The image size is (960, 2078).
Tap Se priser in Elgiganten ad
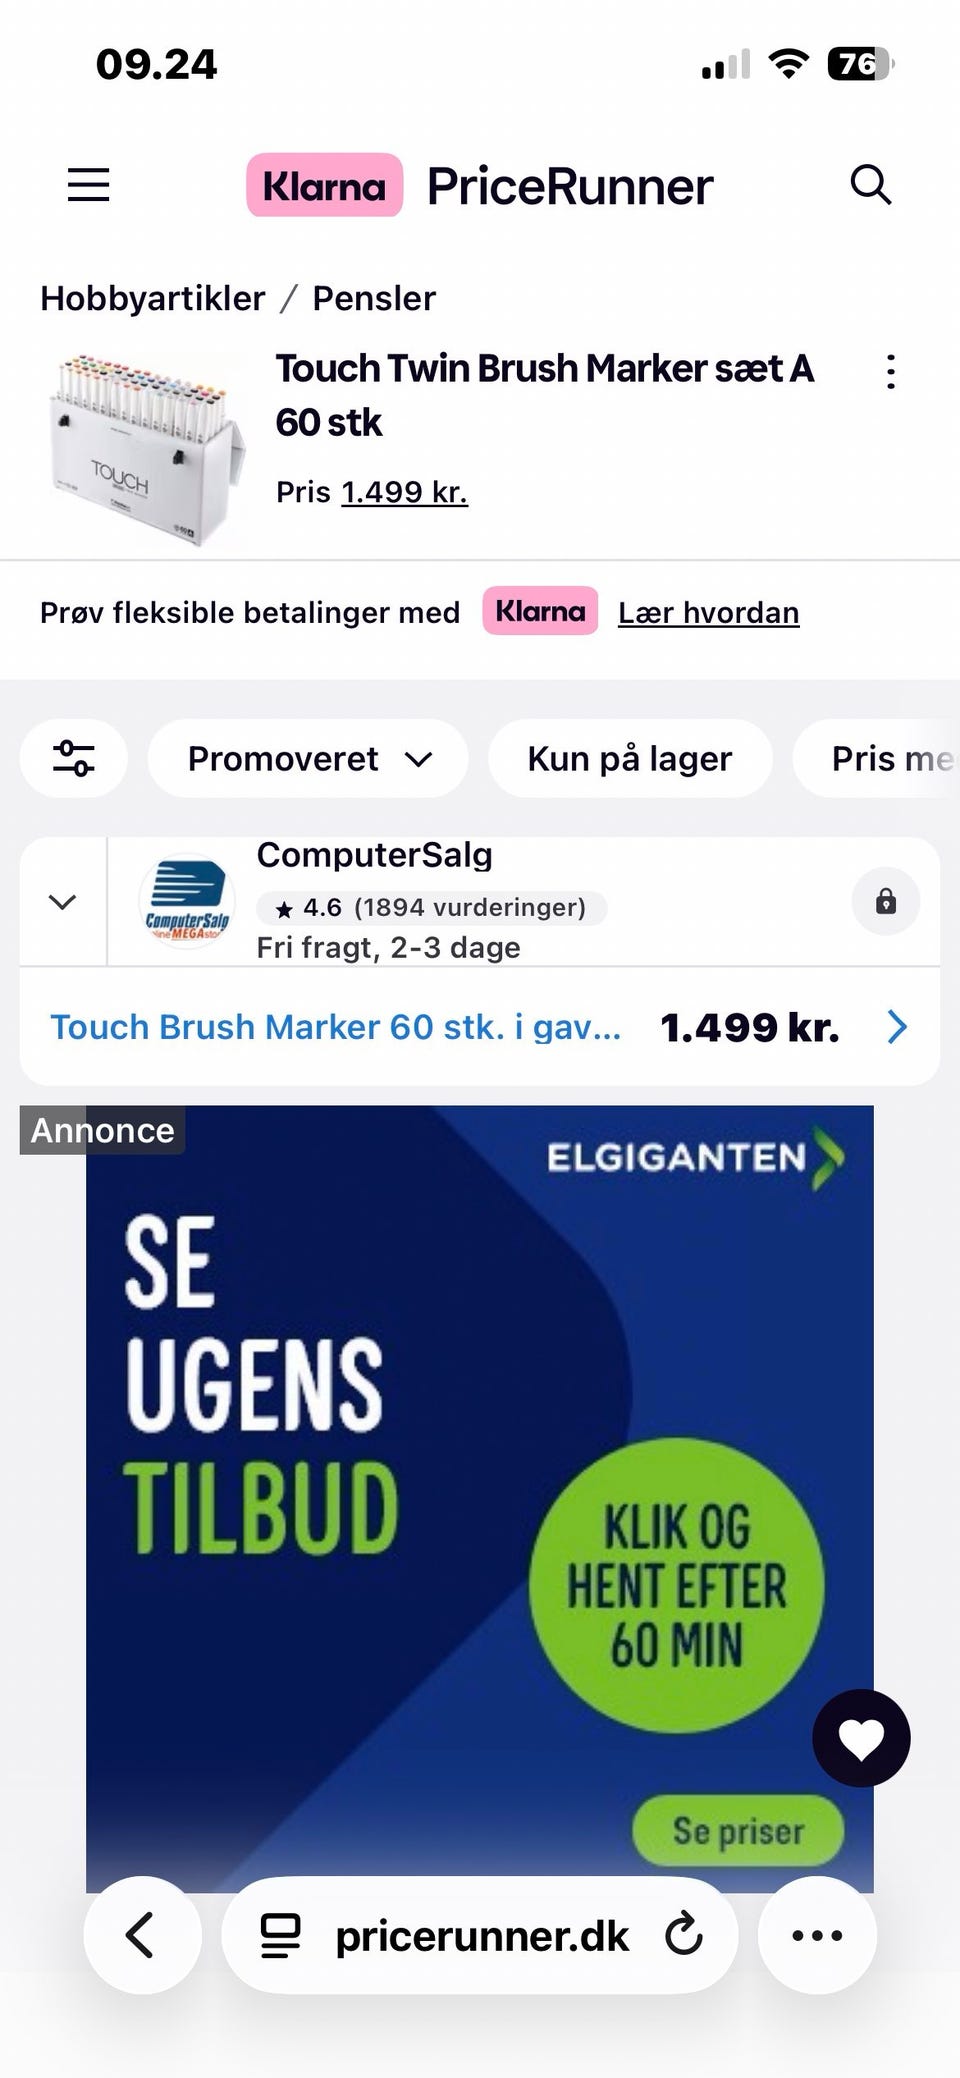click(738, 1830)
